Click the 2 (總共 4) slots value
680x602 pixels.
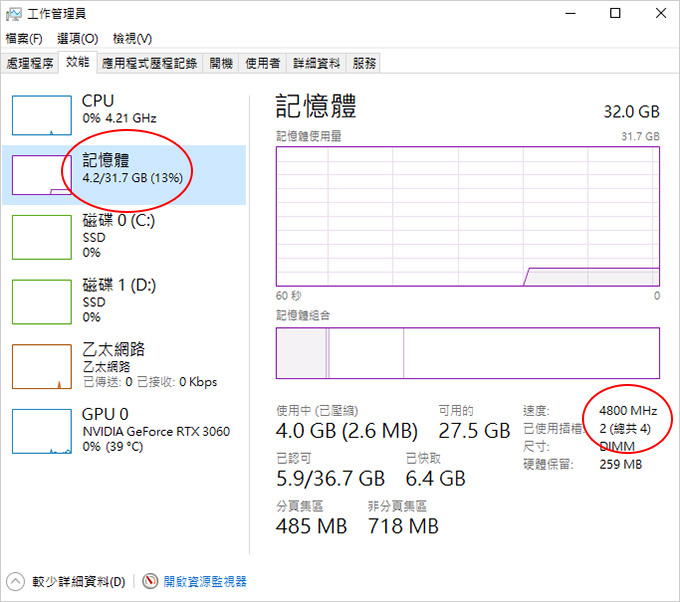pyautogui.click(x=625, y=429)
